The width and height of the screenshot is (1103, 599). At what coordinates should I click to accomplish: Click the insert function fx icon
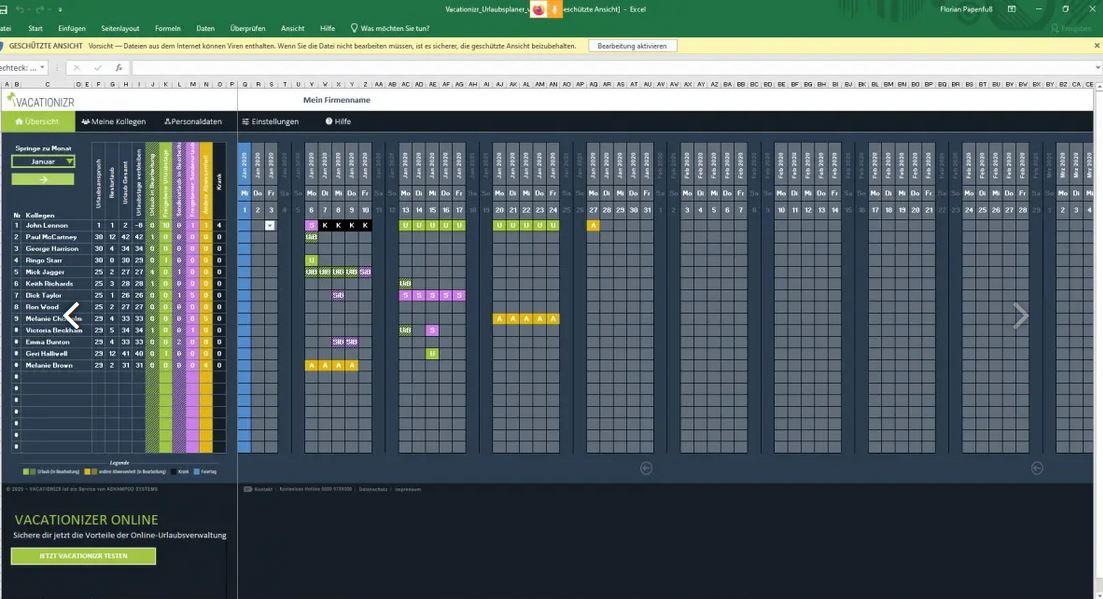pyautogui.click(x=118, y=68)
